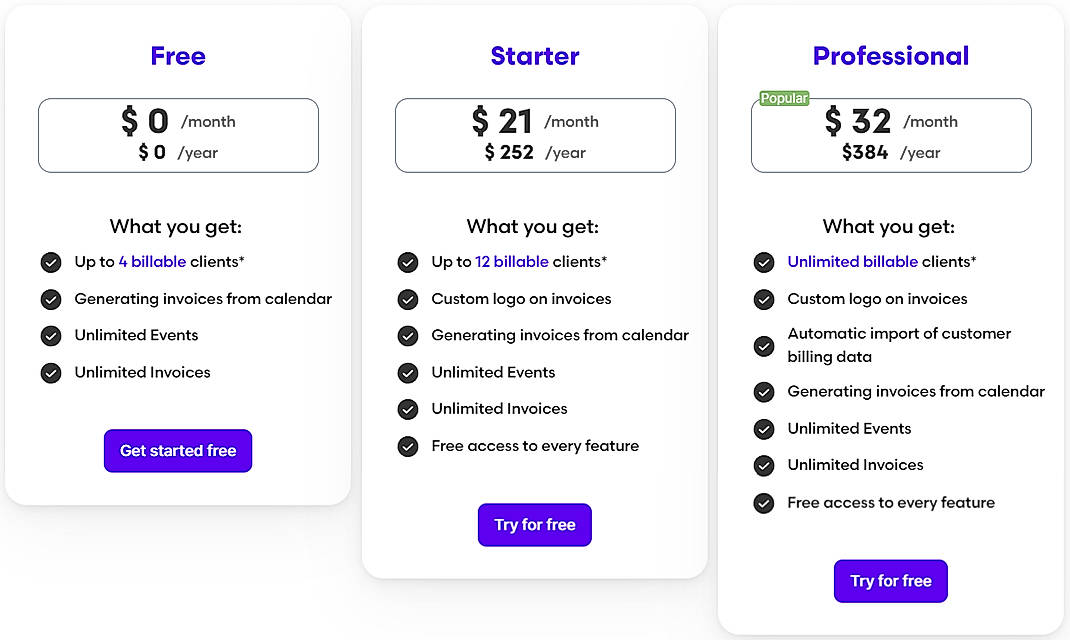Click the checkmark next to 'Generating invoices from calendar' in Professional

point(764,391)
